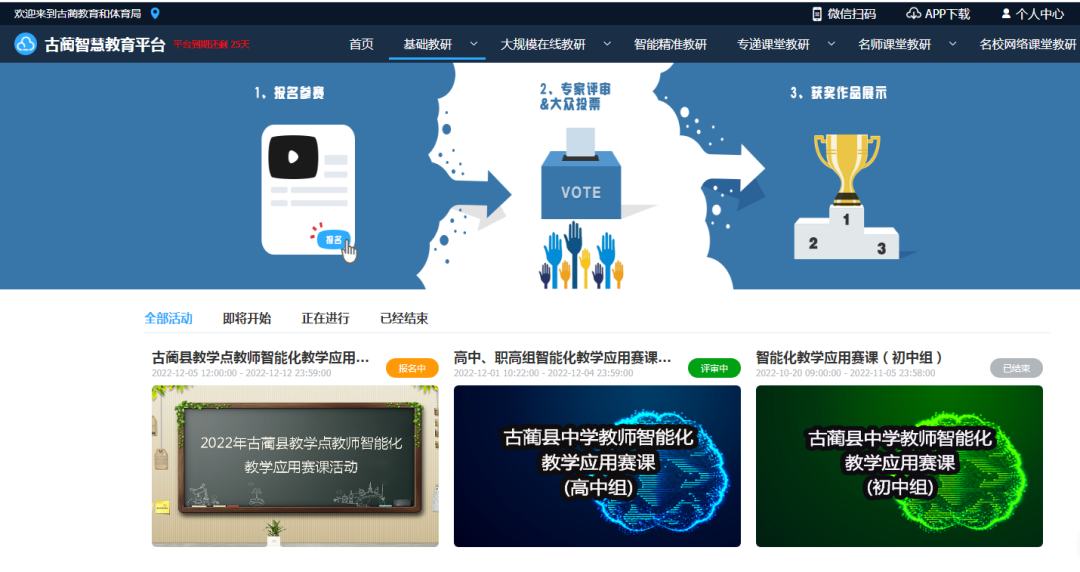Click the 古蔺智慧教育平台 cloud logo
The height and width of the screenshot is (572, 1080).
coord(25,44)
